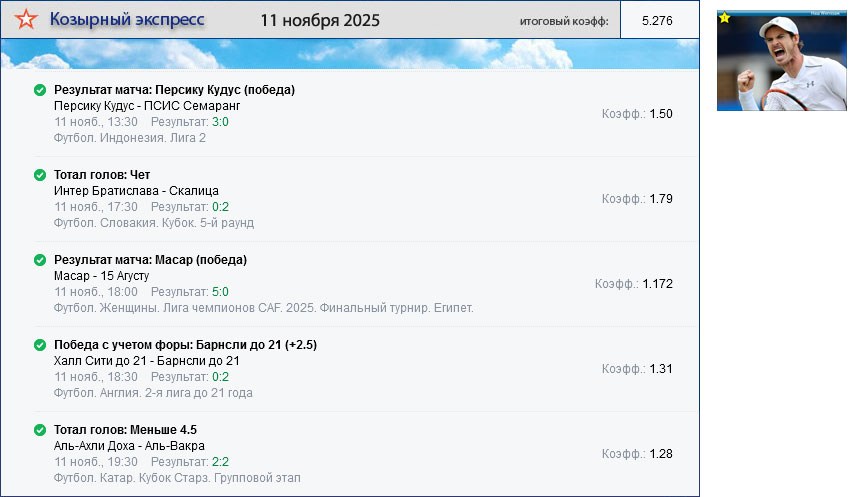This screenshot has width=864, height=497.
Task: Click the 1.172 coefficient value
Action: tap(657, 284)
